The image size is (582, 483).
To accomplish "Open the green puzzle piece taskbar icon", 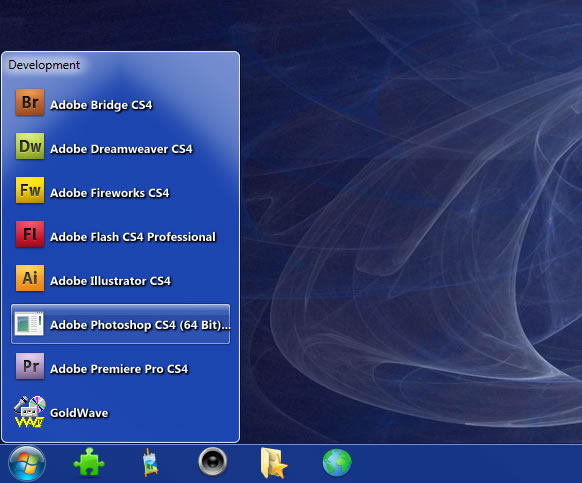I will click(x=89, y=462).
